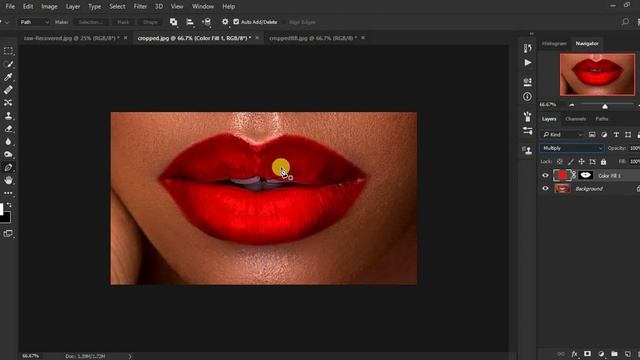Click the Change Screen Mode icon
The image size is (640, 360).
pyautogui.click(x=8, y=233)
